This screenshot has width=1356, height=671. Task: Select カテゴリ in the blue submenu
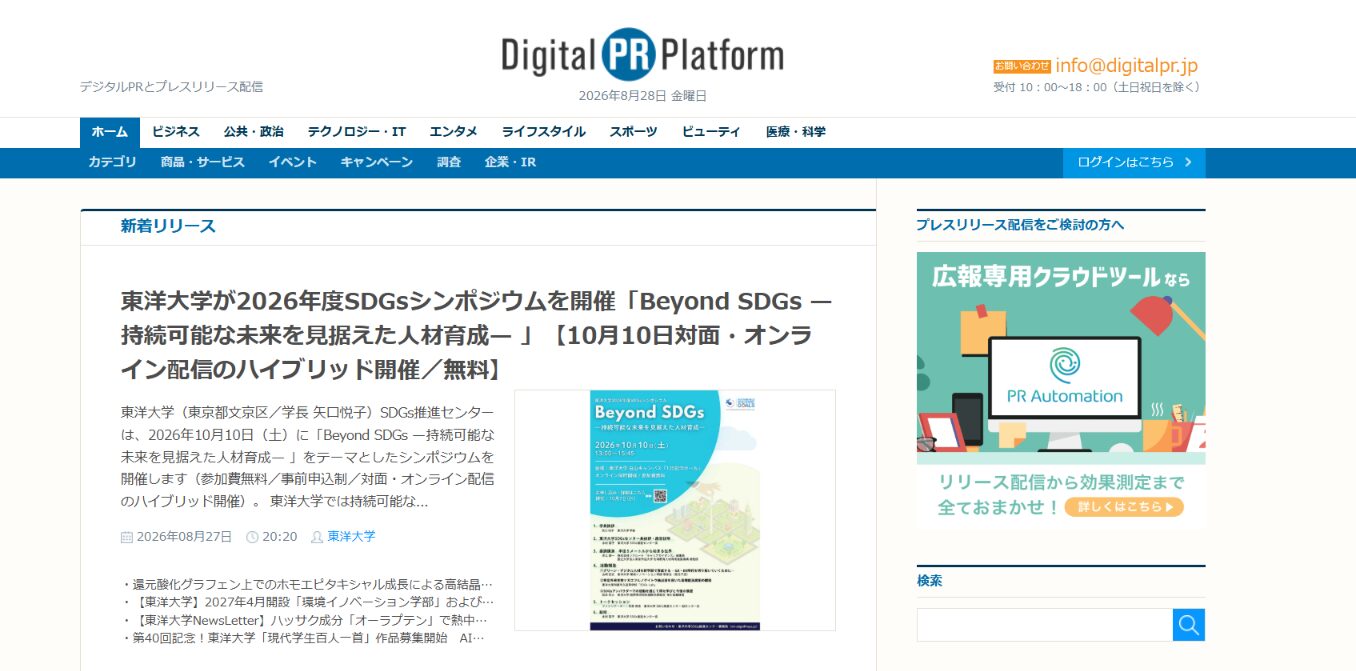[112, 162]
